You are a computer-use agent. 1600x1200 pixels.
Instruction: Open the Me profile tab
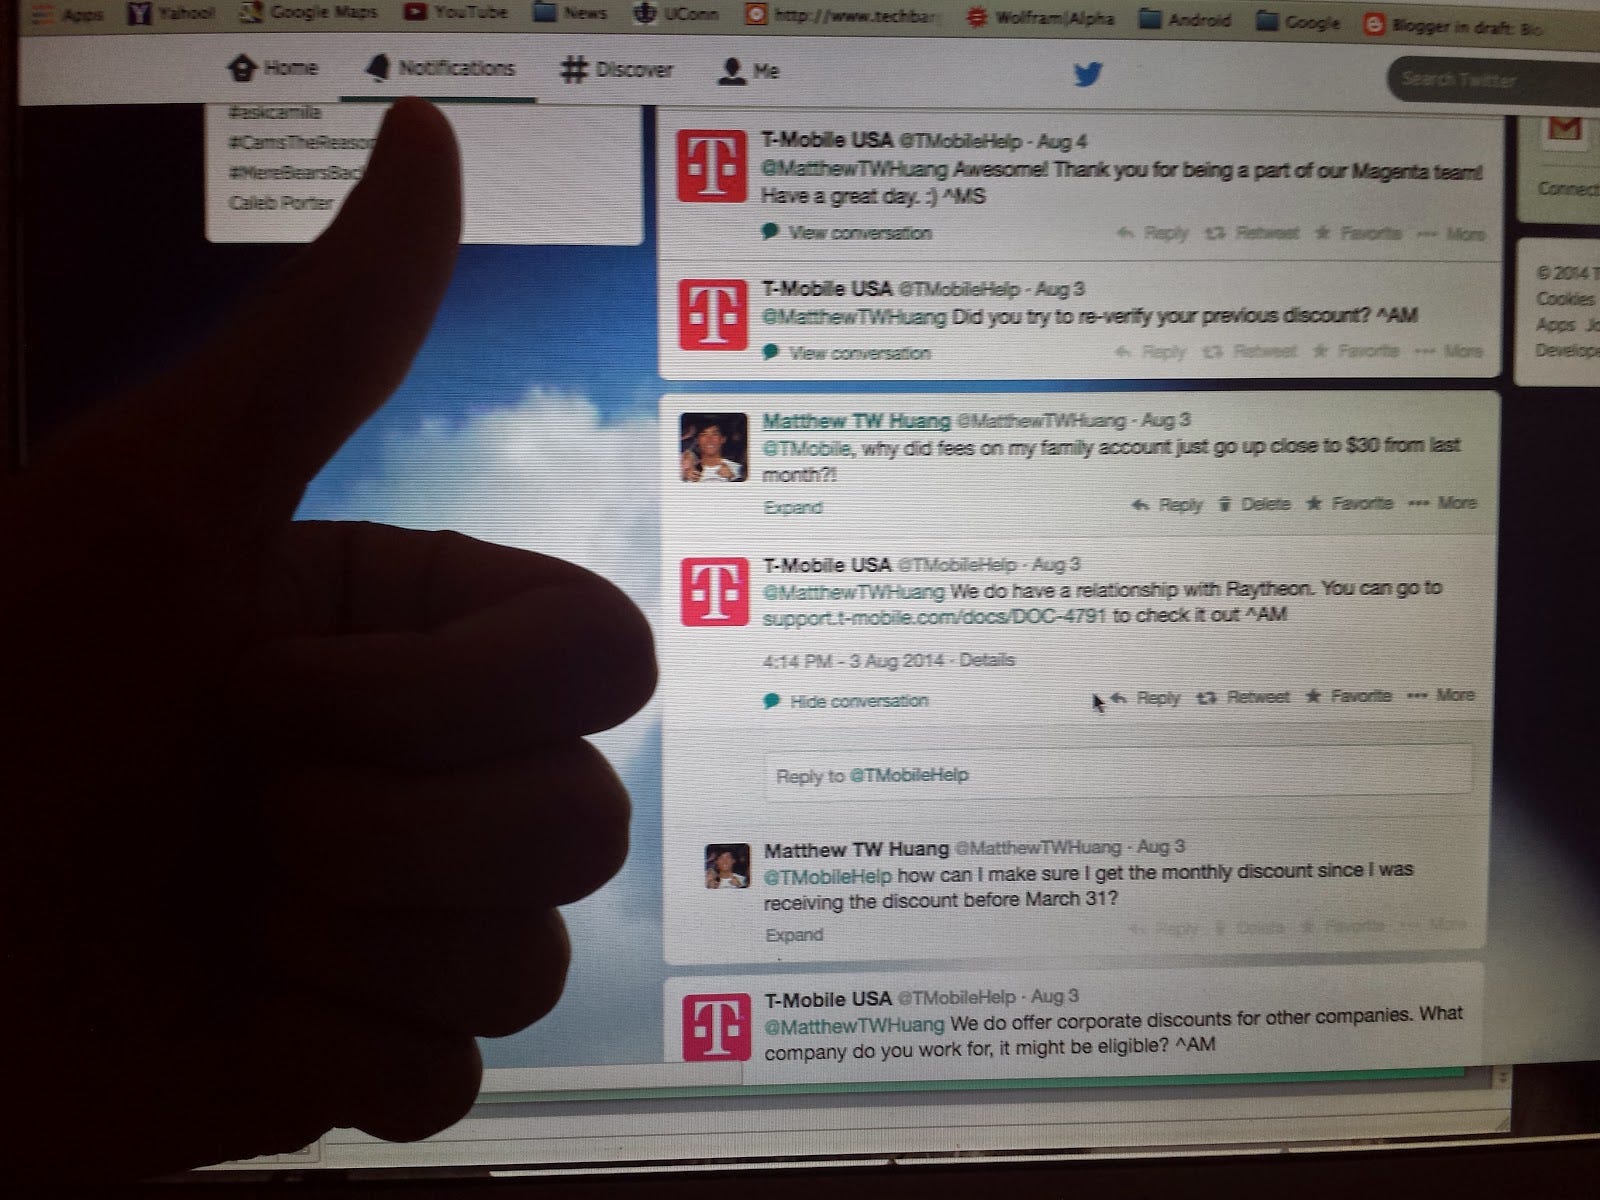pos(749,71)
